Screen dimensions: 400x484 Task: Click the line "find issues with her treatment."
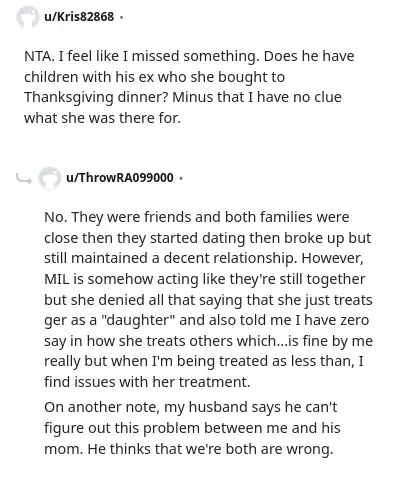[147, 382]
